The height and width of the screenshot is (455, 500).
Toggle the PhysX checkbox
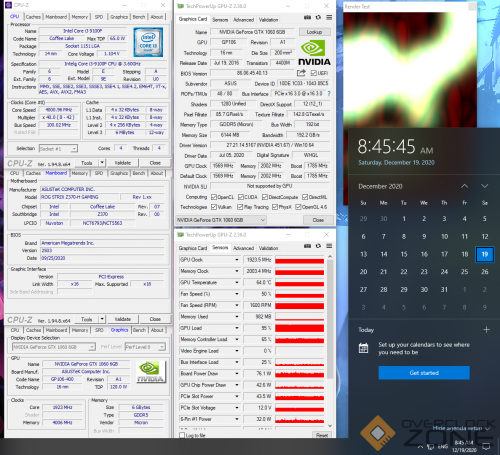click(275, 207)
